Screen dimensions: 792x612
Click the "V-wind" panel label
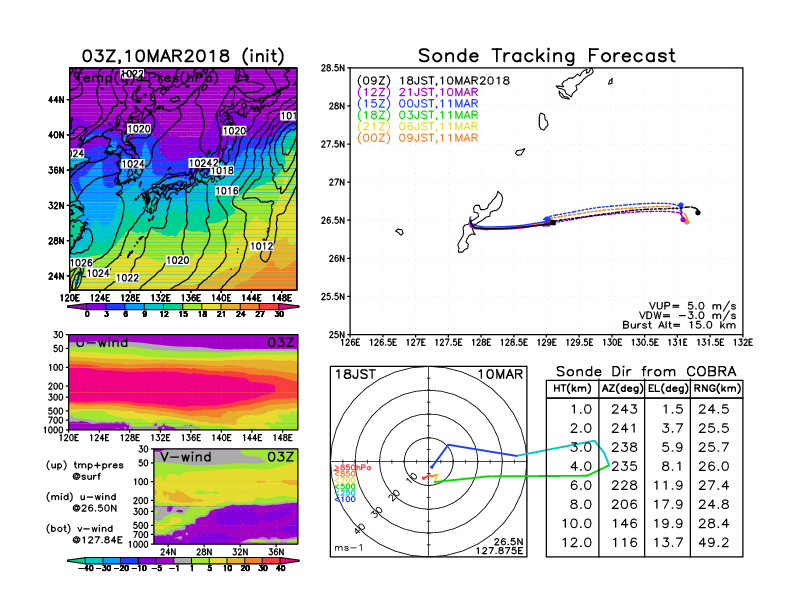185,457
